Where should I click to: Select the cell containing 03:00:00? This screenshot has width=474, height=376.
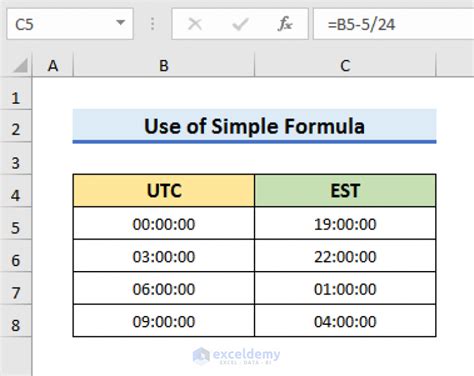(x=164, y=256)
